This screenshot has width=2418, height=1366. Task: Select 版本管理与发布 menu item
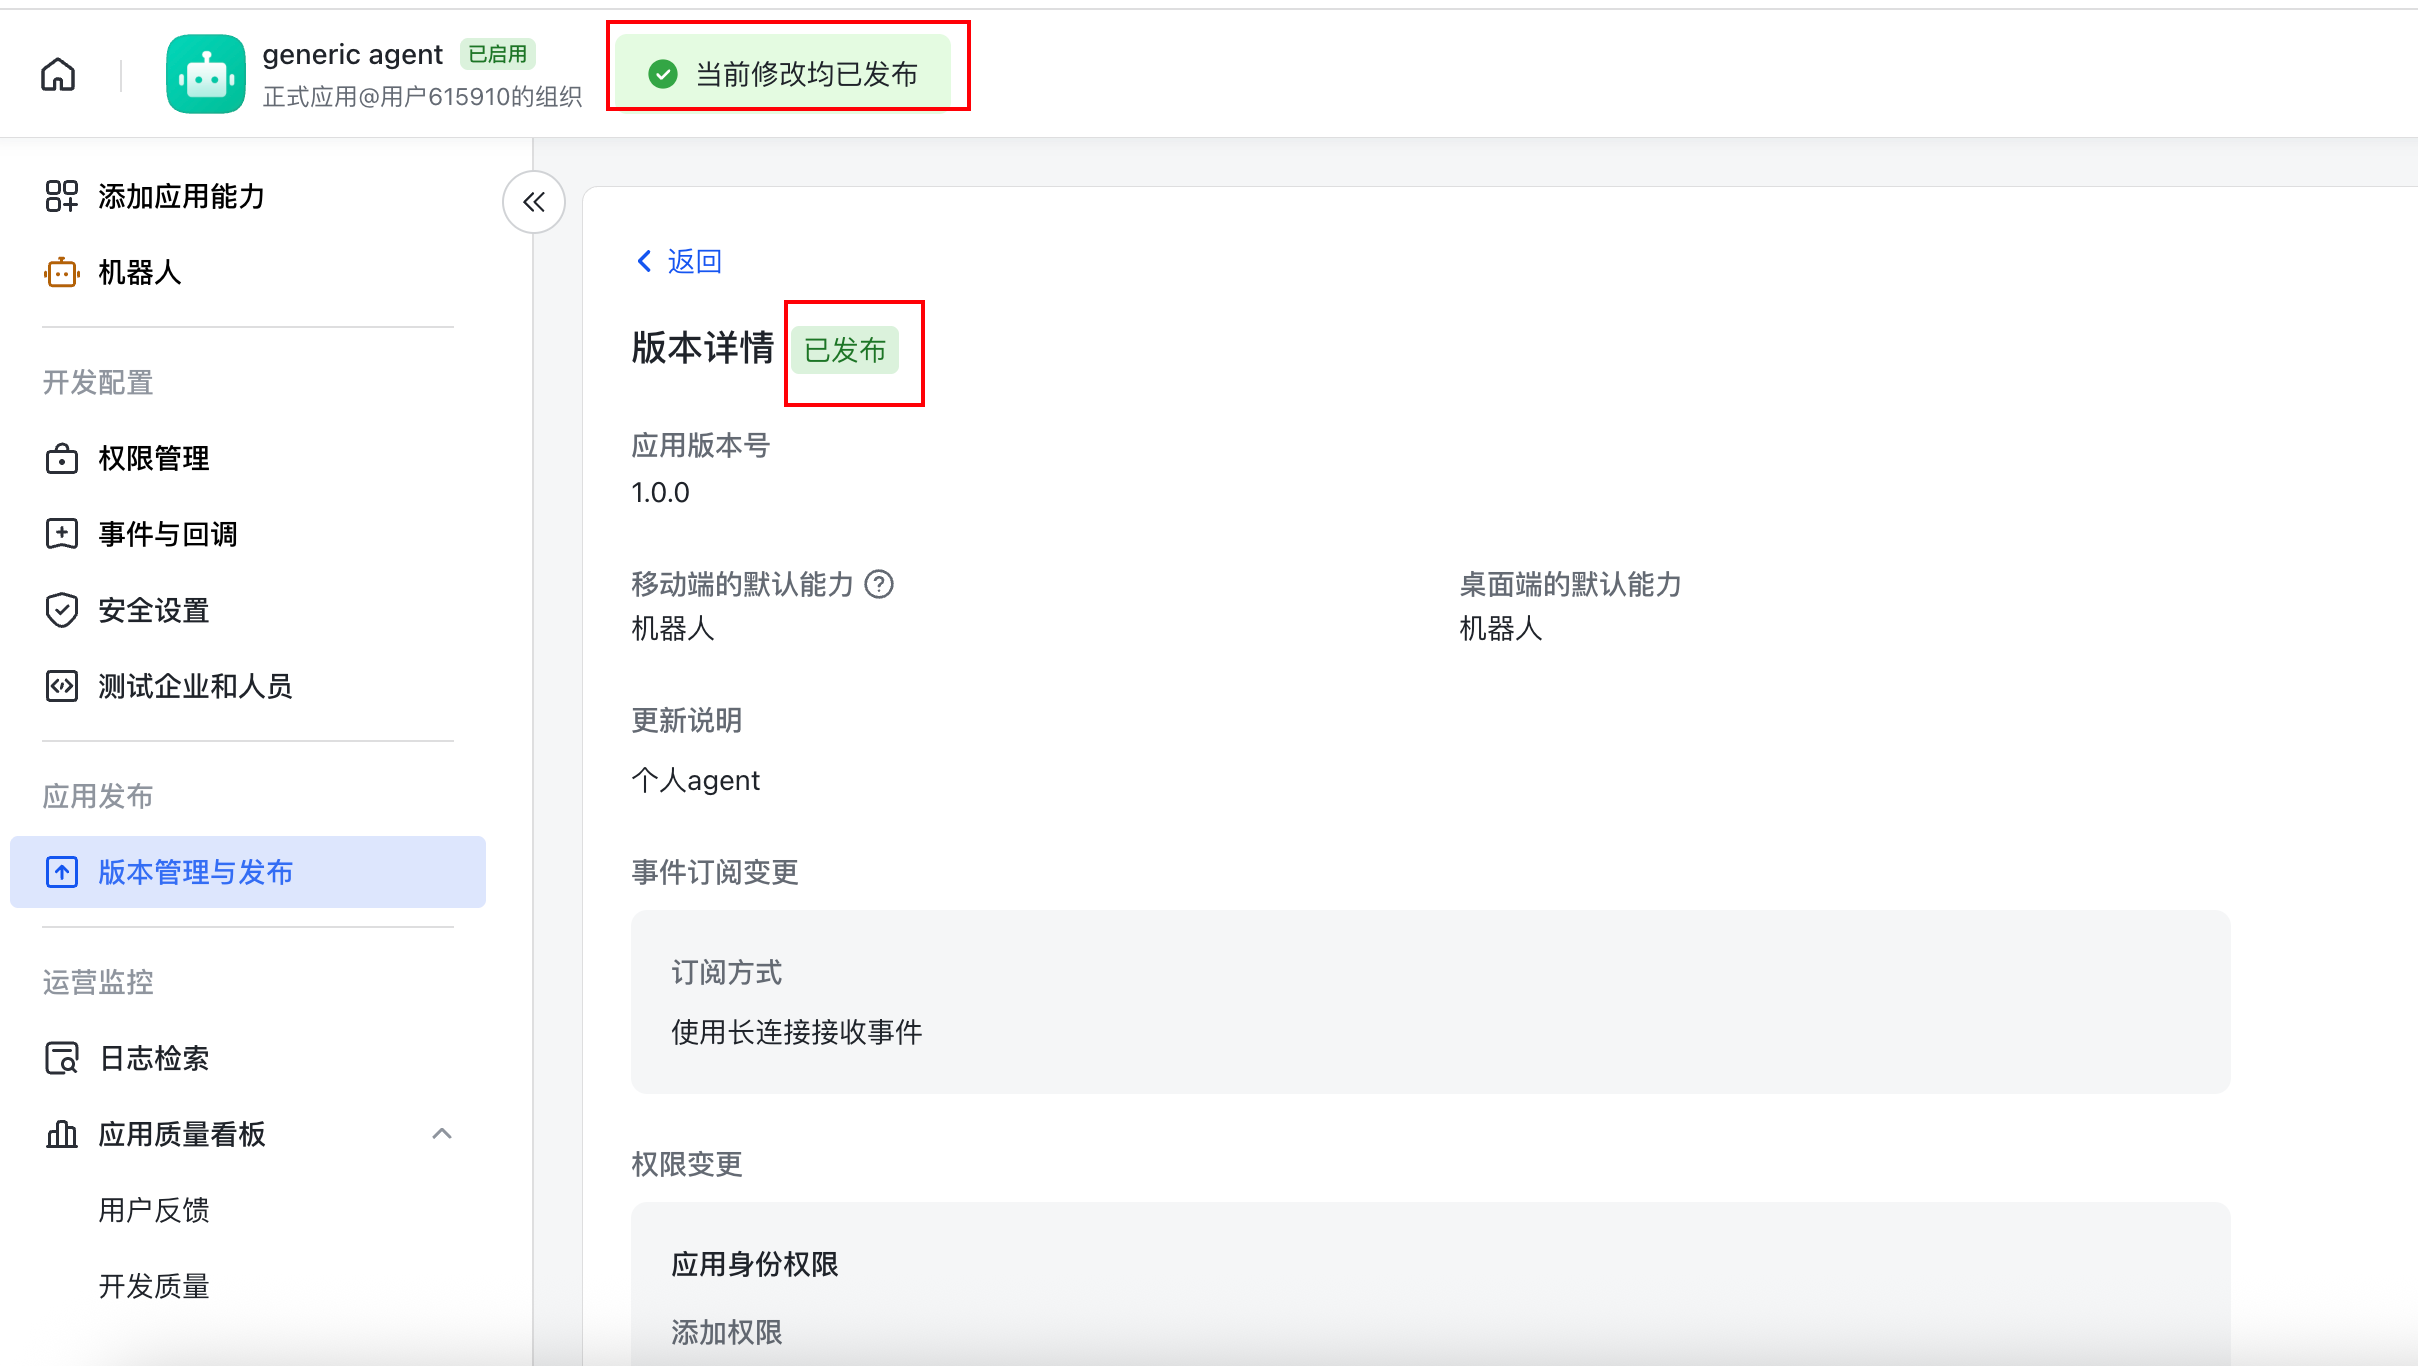pyautogui.click(x=195, y=872)
